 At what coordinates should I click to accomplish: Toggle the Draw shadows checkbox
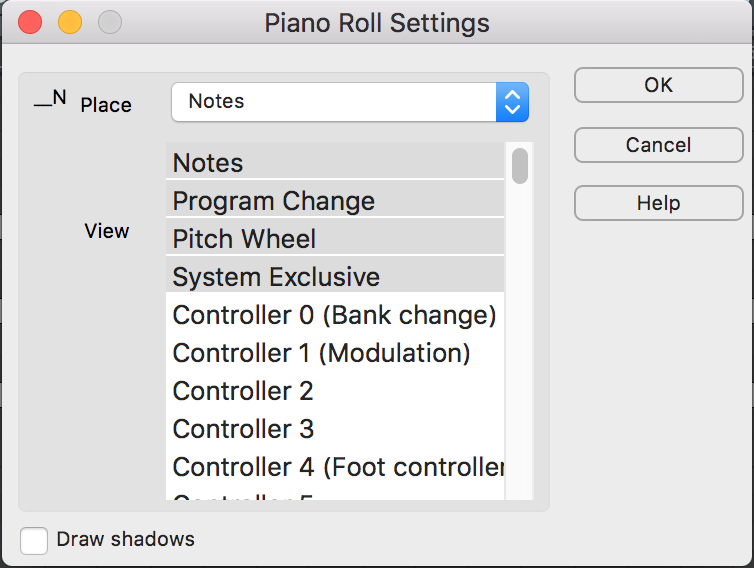pyautogui.click(x=35, y=540)
